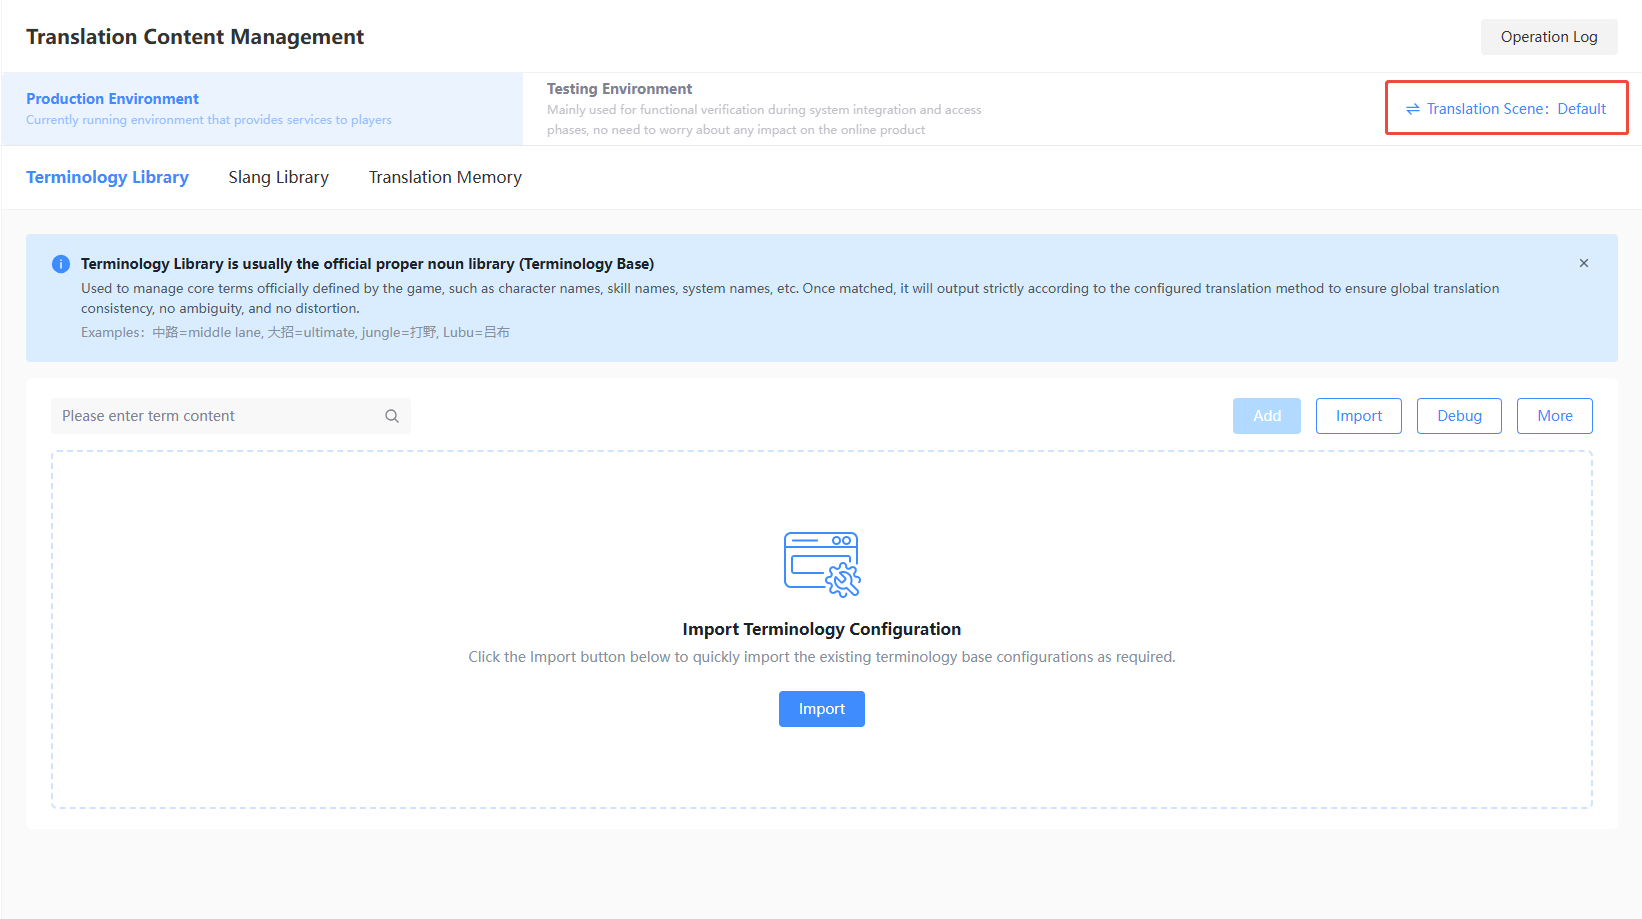This screenshot has height=919, width=1642.
Task: Click the Translation Content Management title
Action: tap(195, 37)
